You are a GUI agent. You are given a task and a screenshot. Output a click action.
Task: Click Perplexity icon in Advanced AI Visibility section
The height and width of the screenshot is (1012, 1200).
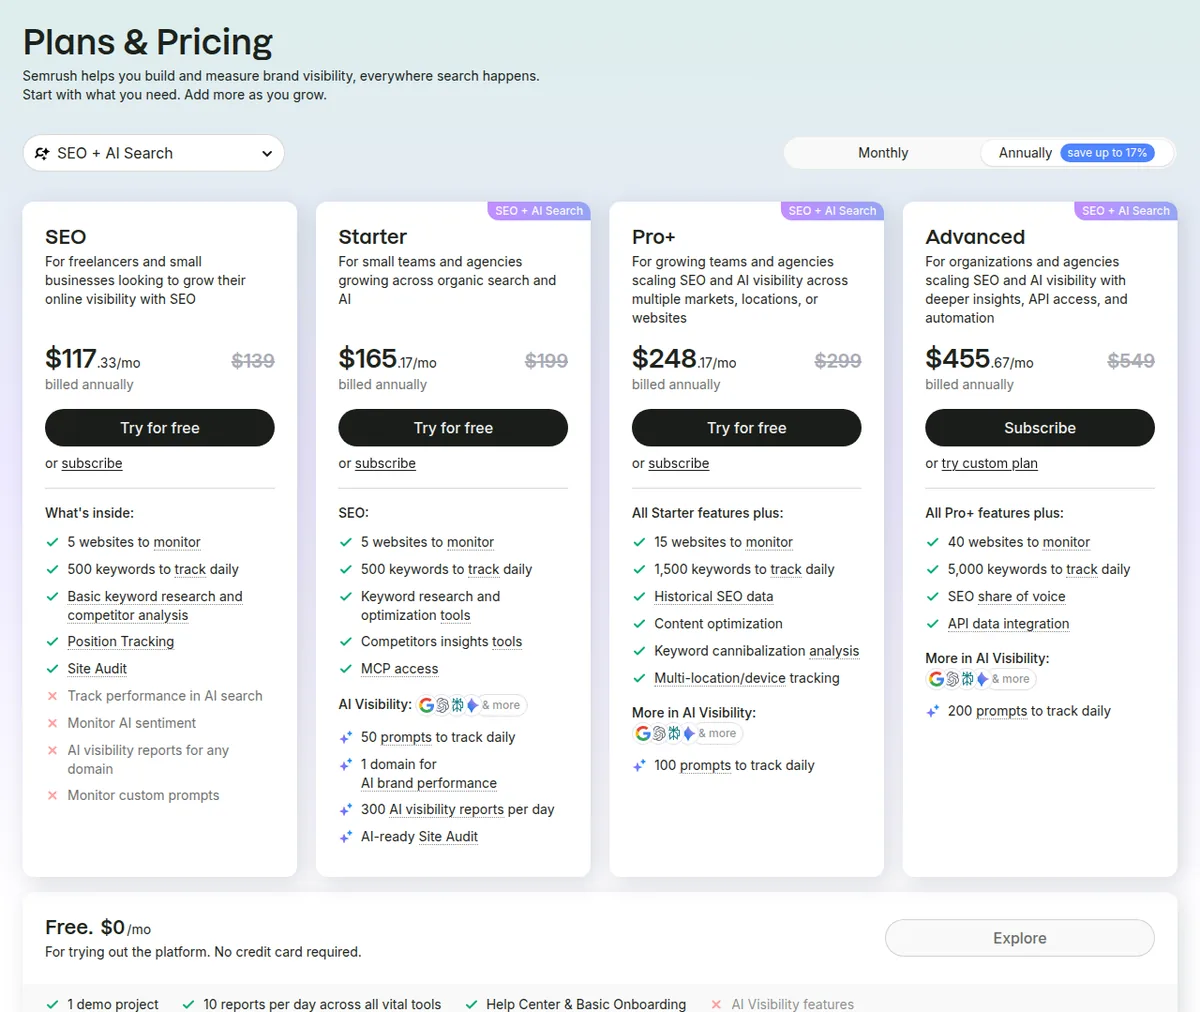click(967, 679)
